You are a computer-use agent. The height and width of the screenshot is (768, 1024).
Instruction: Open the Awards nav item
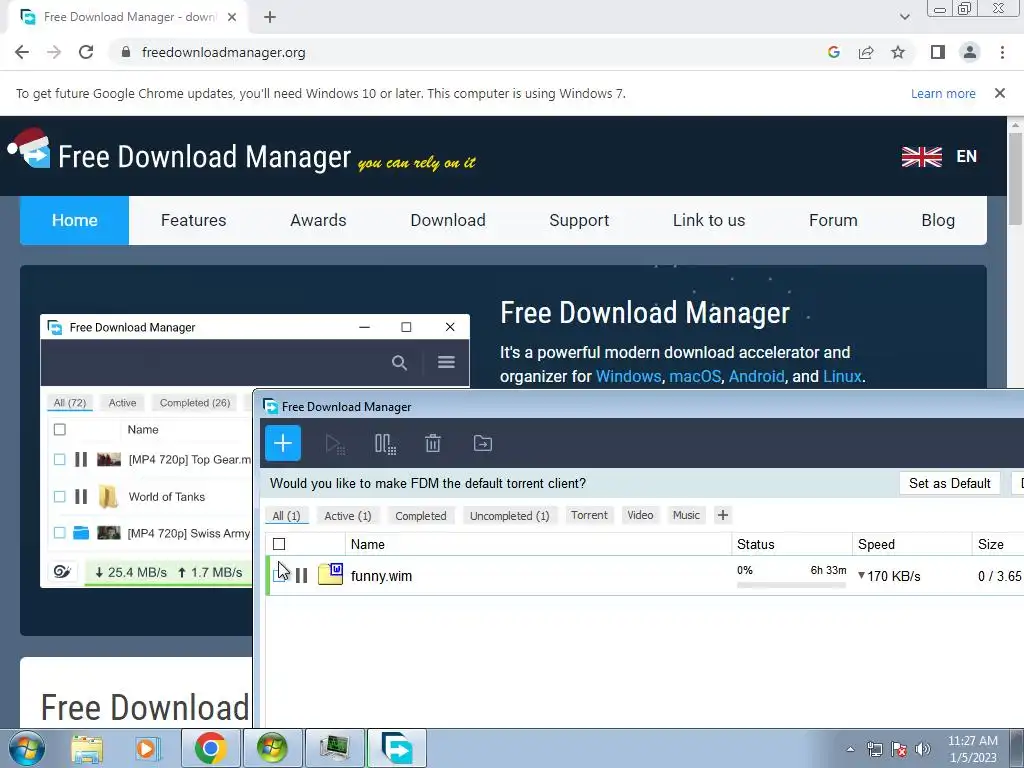pyautogui.click(x=318, y=220)
